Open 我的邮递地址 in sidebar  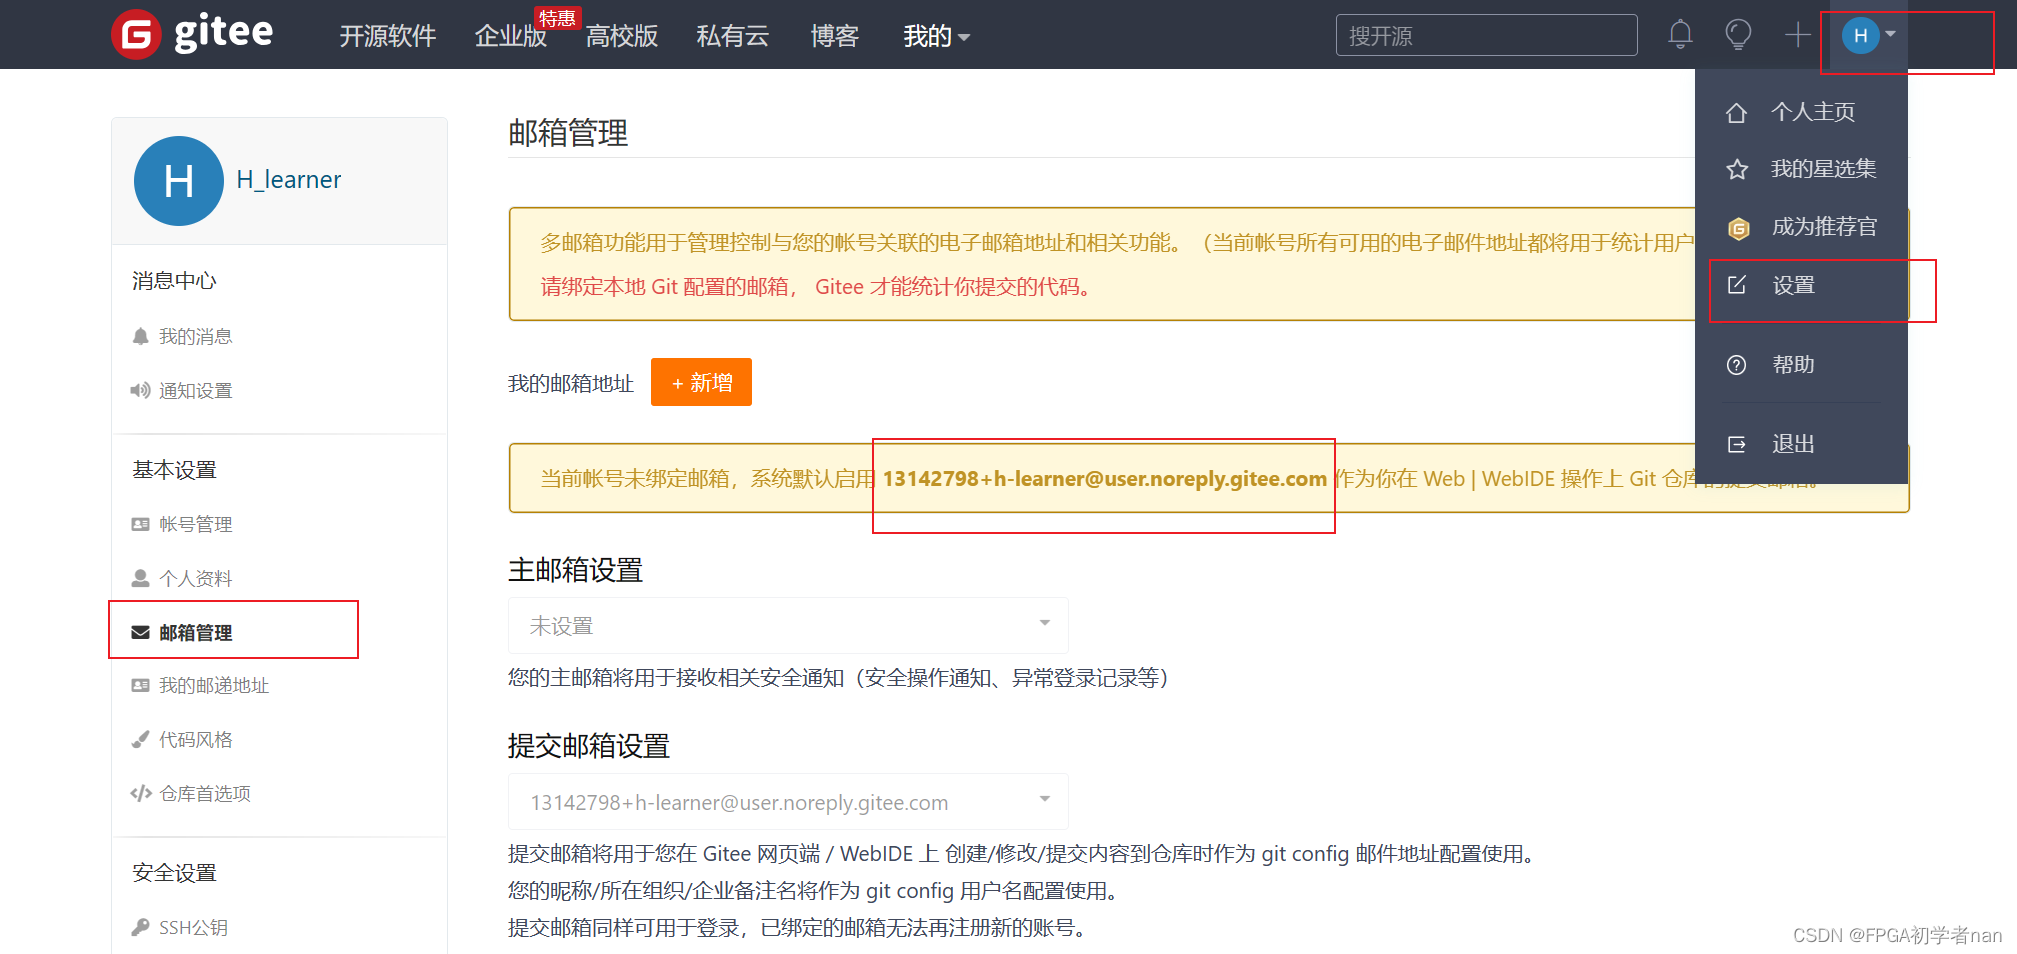pyautogui.click(x=214, y=686)
